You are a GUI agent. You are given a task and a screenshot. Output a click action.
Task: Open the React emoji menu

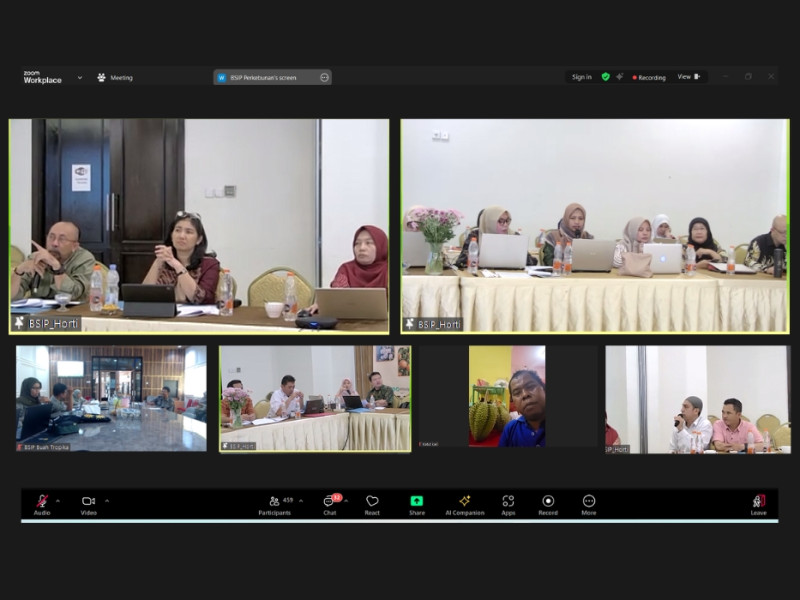[372, 503]
